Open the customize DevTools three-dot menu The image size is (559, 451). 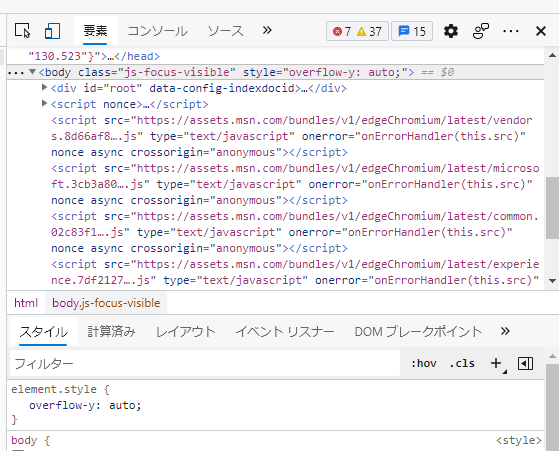[511, 31]
